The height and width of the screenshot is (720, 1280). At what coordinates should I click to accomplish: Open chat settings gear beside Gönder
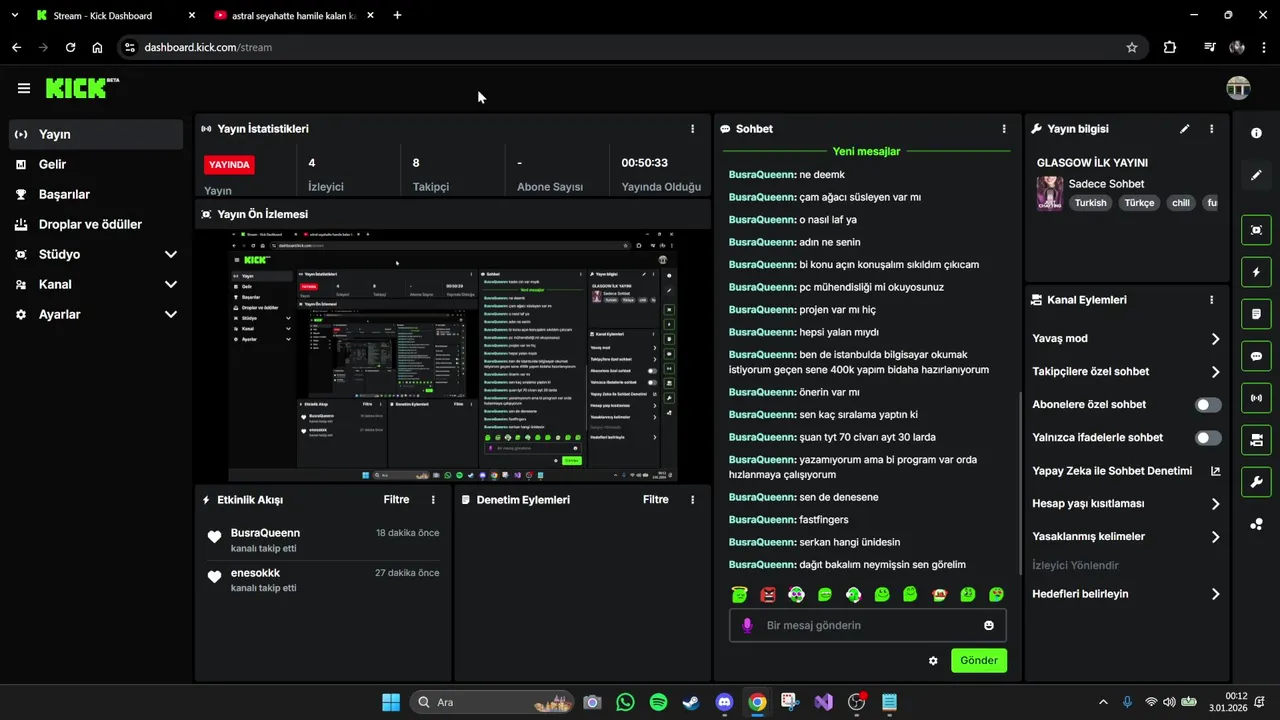[x=933, y=661]
